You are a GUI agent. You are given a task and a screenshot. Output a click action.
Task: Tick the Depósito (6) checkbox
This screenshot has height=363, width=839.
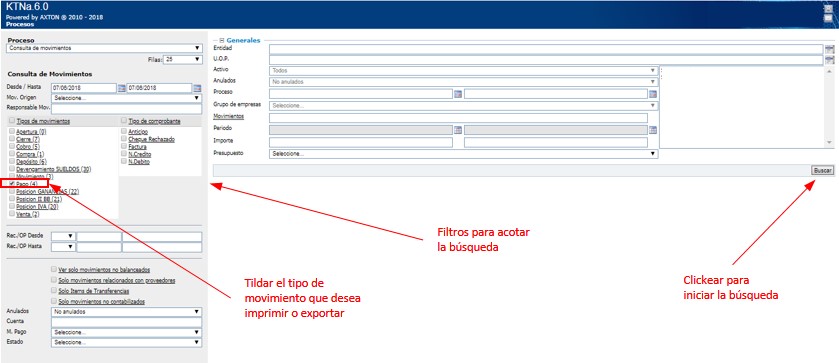[x=12, y=161]
